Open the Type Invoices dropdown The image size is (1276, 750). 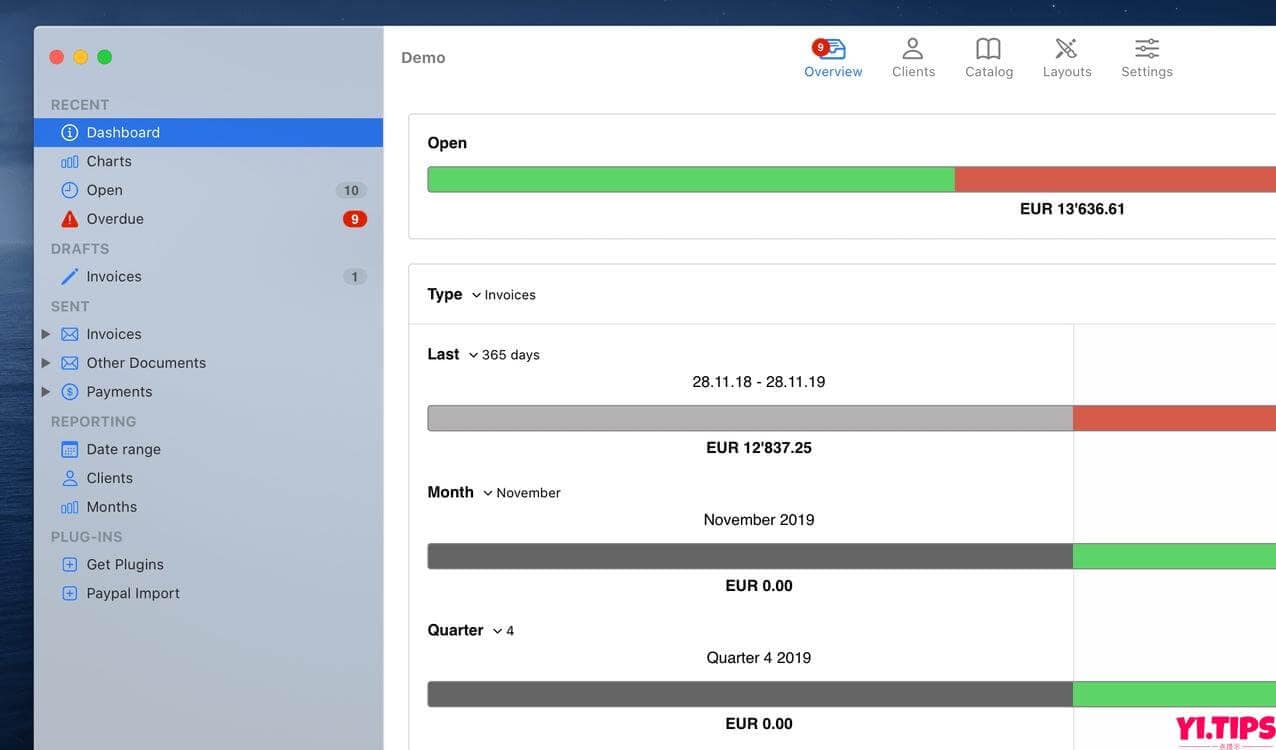[x=504, y=294]
